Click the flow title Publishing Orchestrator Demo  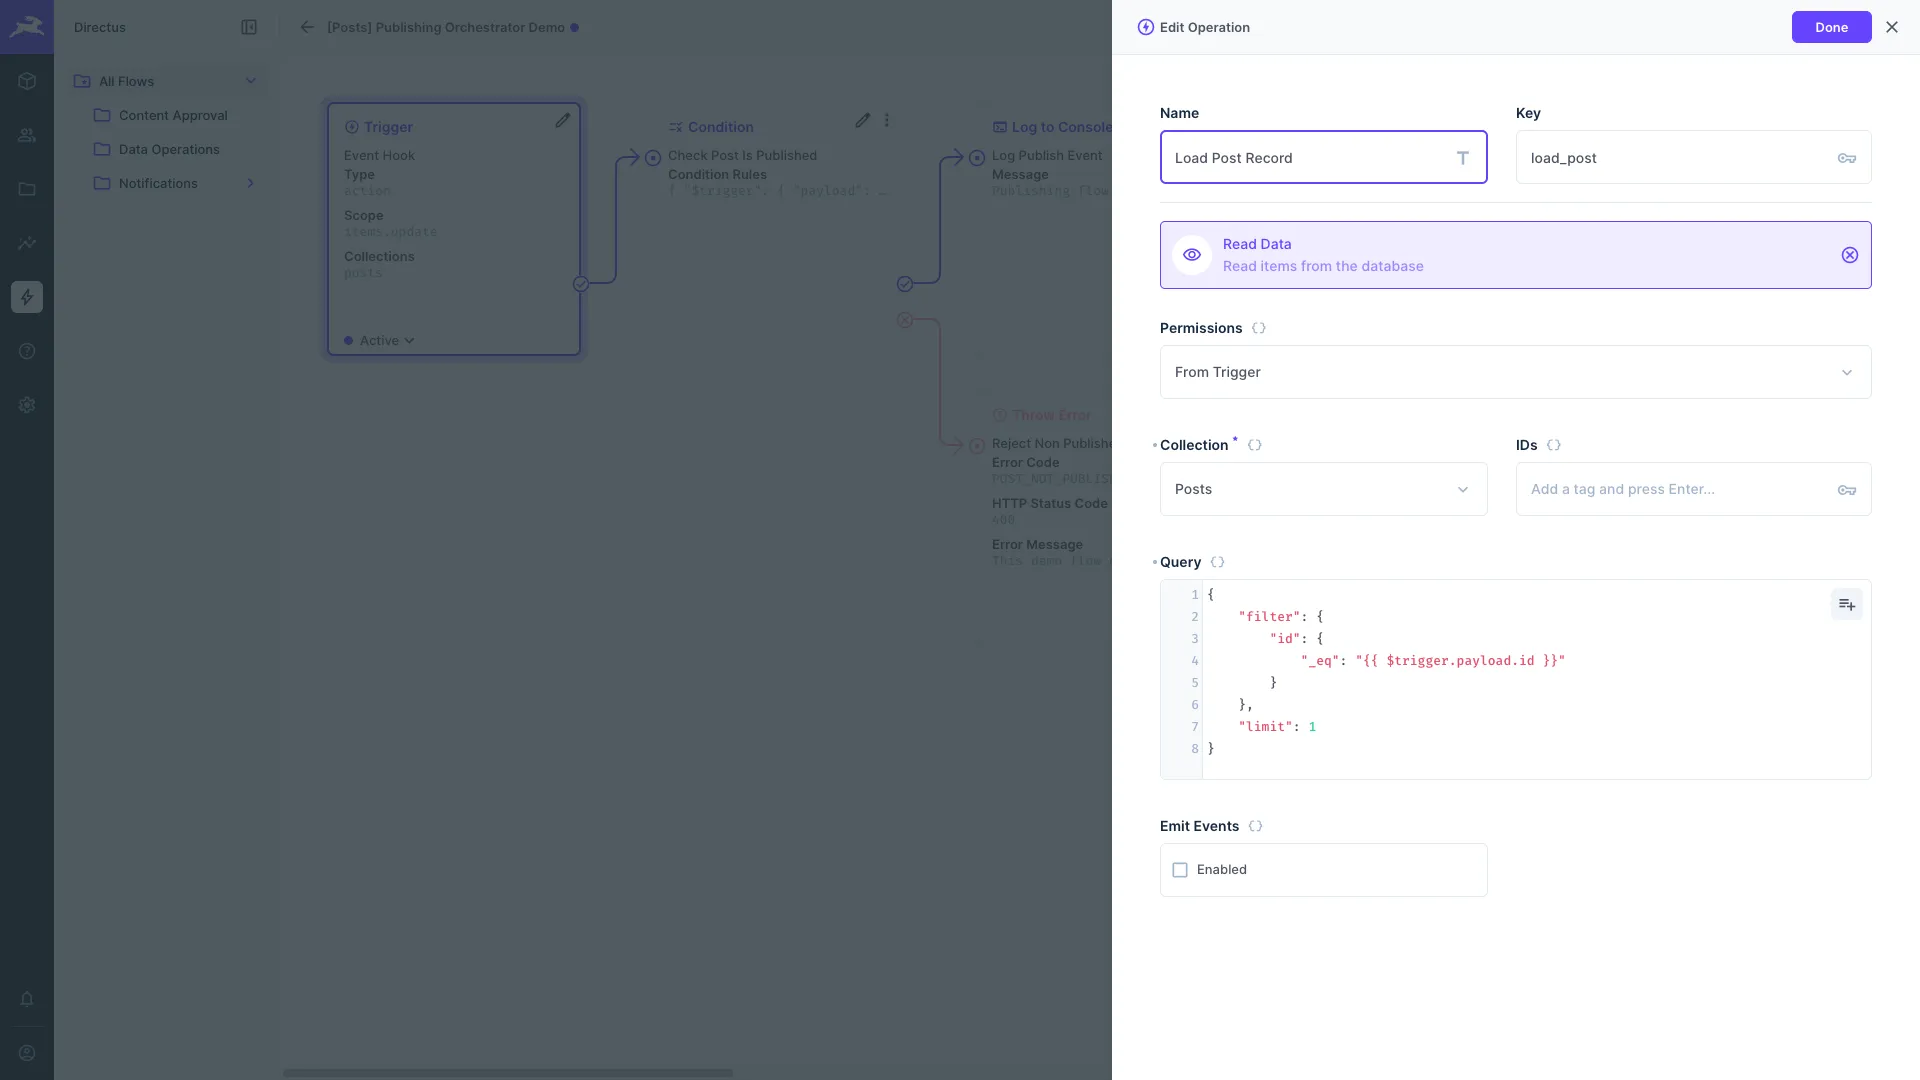click(446, 27)
